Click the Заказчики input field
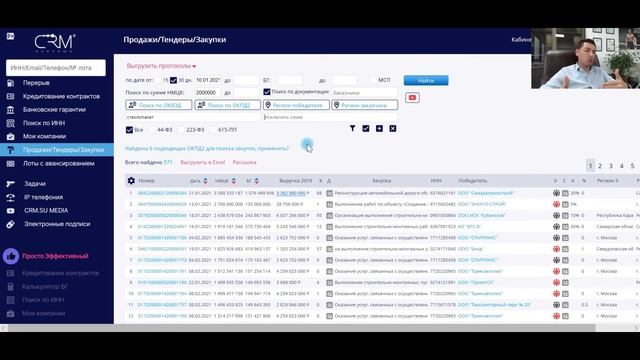Image resolution: width=640 pixels, height=360 pixels. pyautogui.click(x=364, y=93)
